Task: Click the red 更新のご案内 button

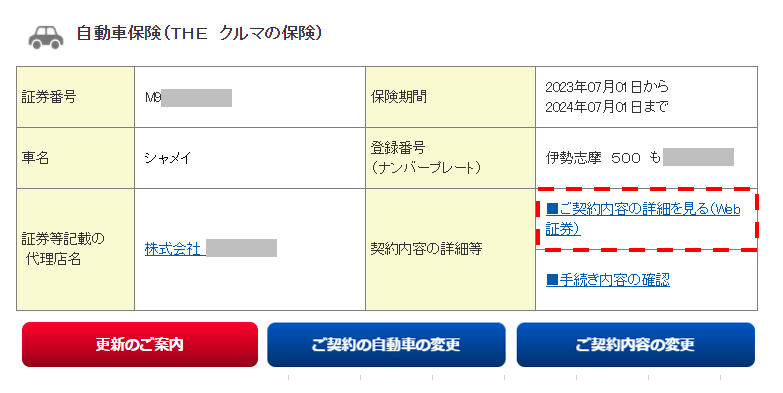Action: click(140, 345)
